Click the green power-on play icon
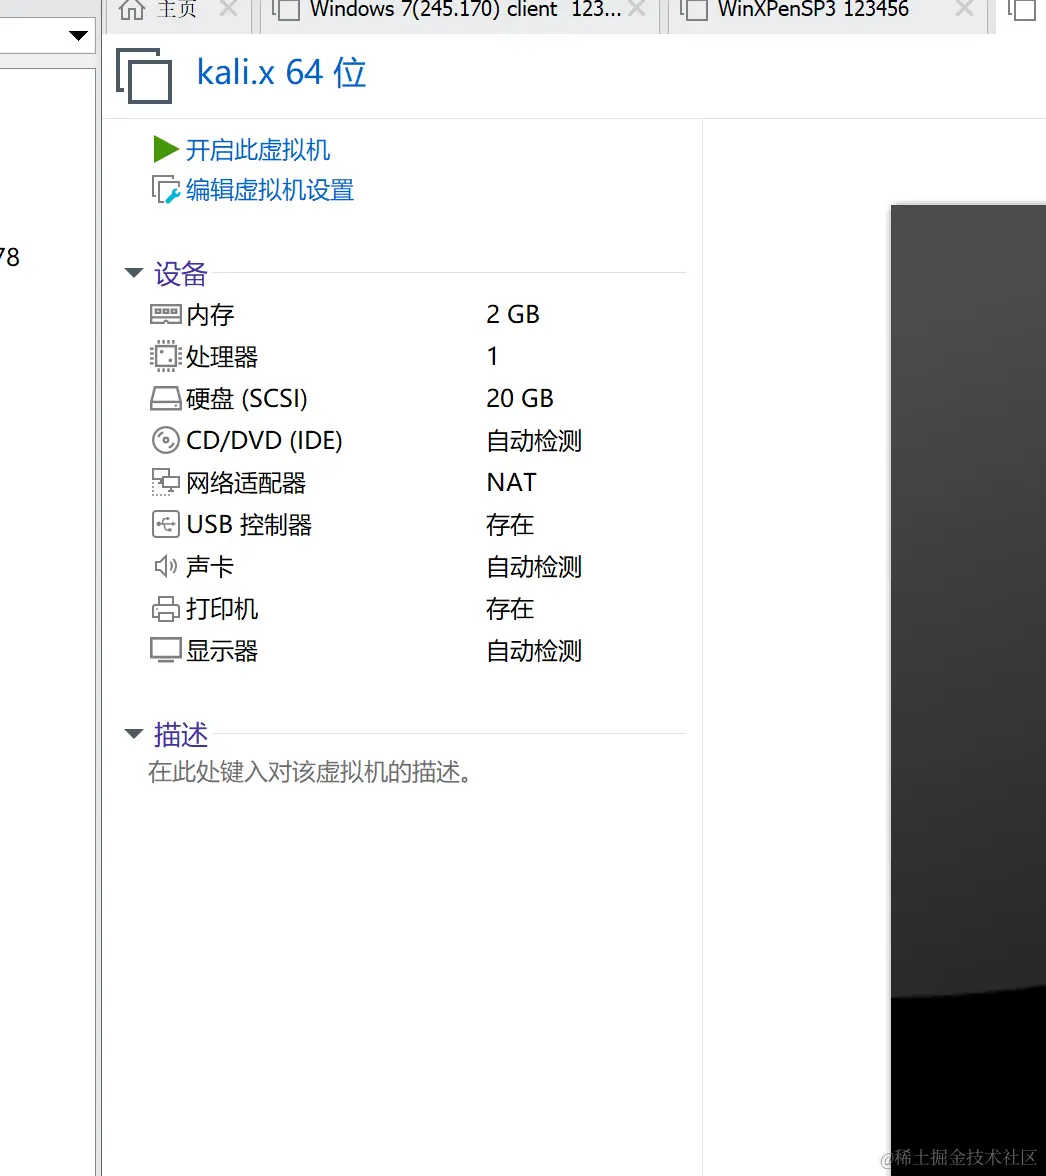 click(x=166, y=149)
